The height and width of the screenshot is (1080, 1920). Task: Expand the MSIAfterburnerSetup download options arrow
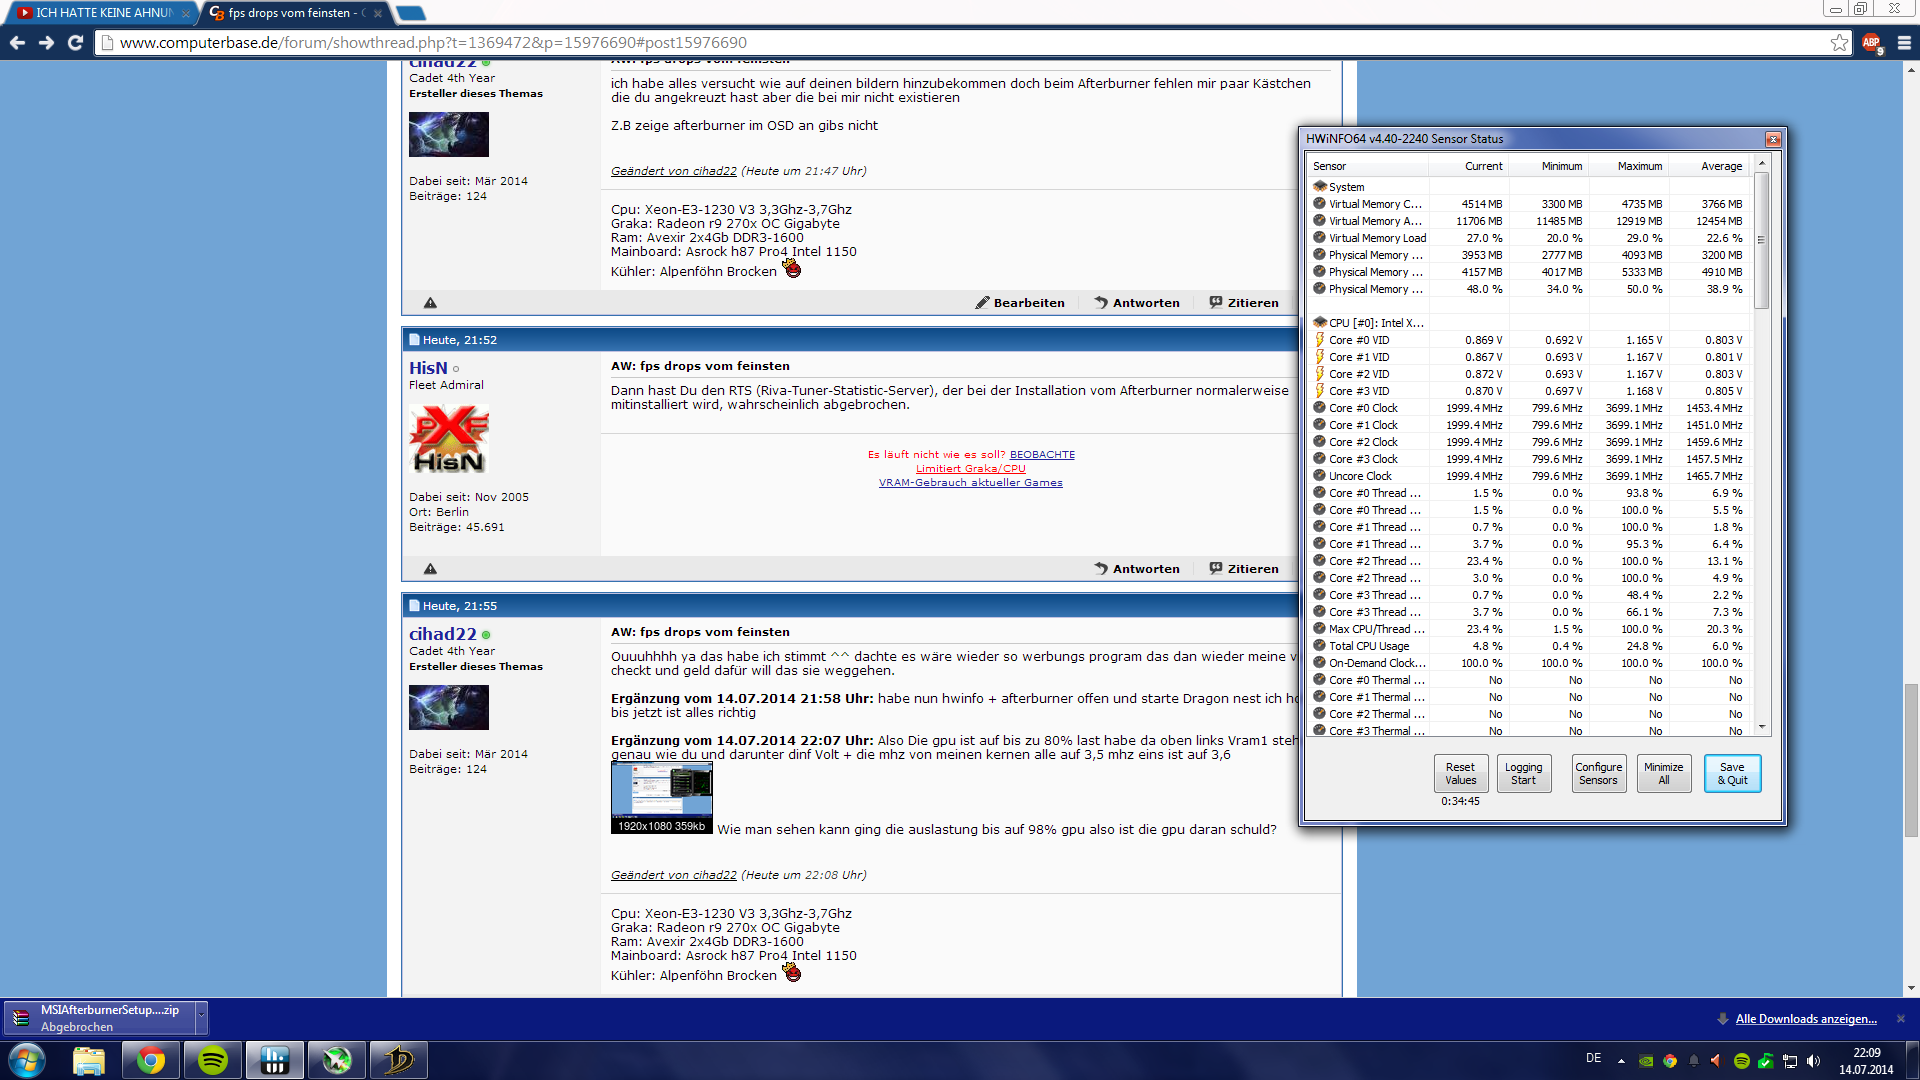201,1016
